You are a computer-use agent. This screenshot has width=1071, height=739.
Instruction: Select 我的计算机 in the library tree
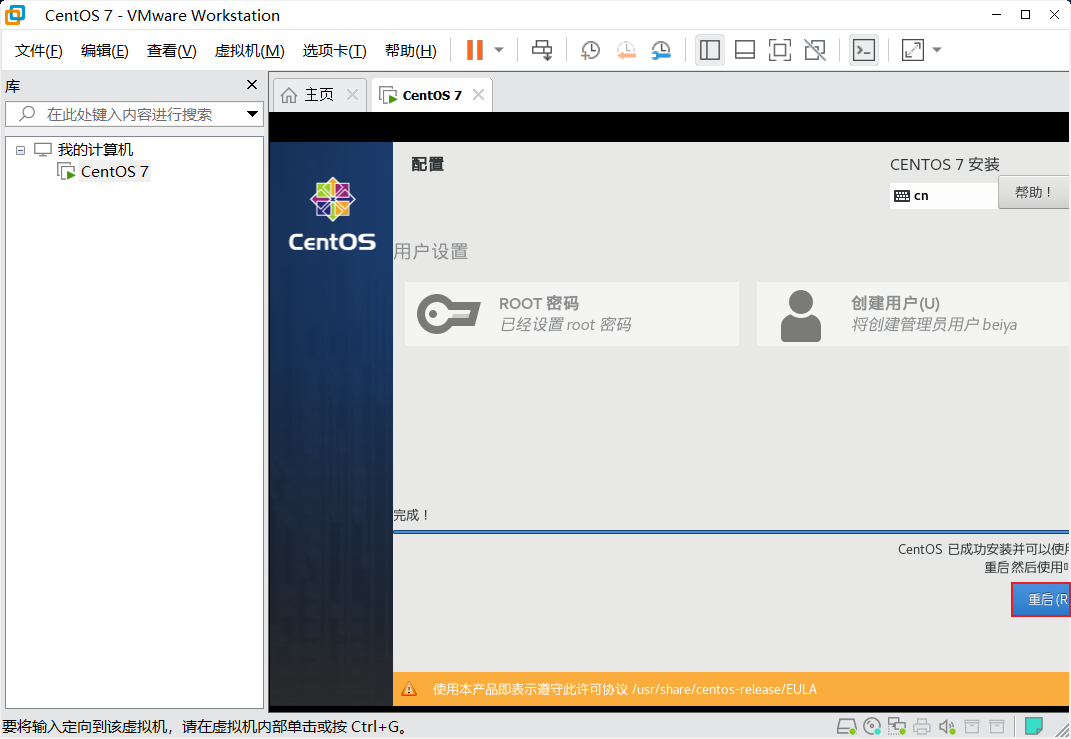[x=95, y=150]
